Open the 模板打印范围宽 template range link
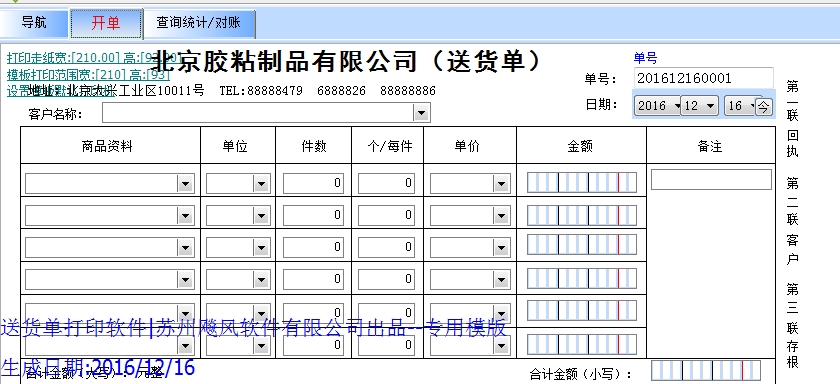The height and width of the screenshot is (384, 840). [88, 74]
